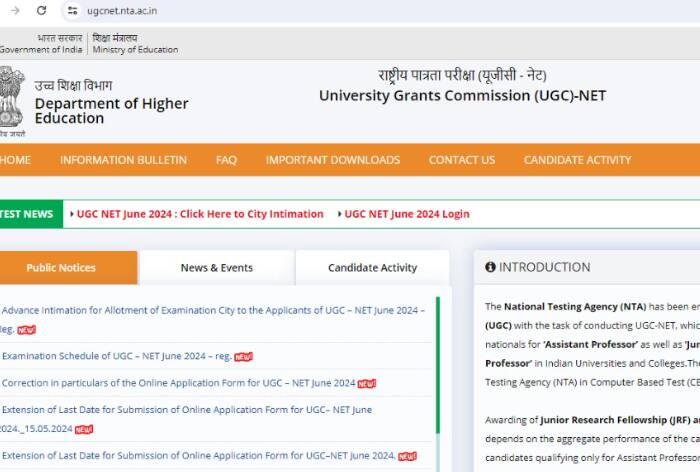The image size is (700, 472).
Task: Open UGC NET June 2024 City Intimation link
Action: pyautogui.click(x=200, y=214)
